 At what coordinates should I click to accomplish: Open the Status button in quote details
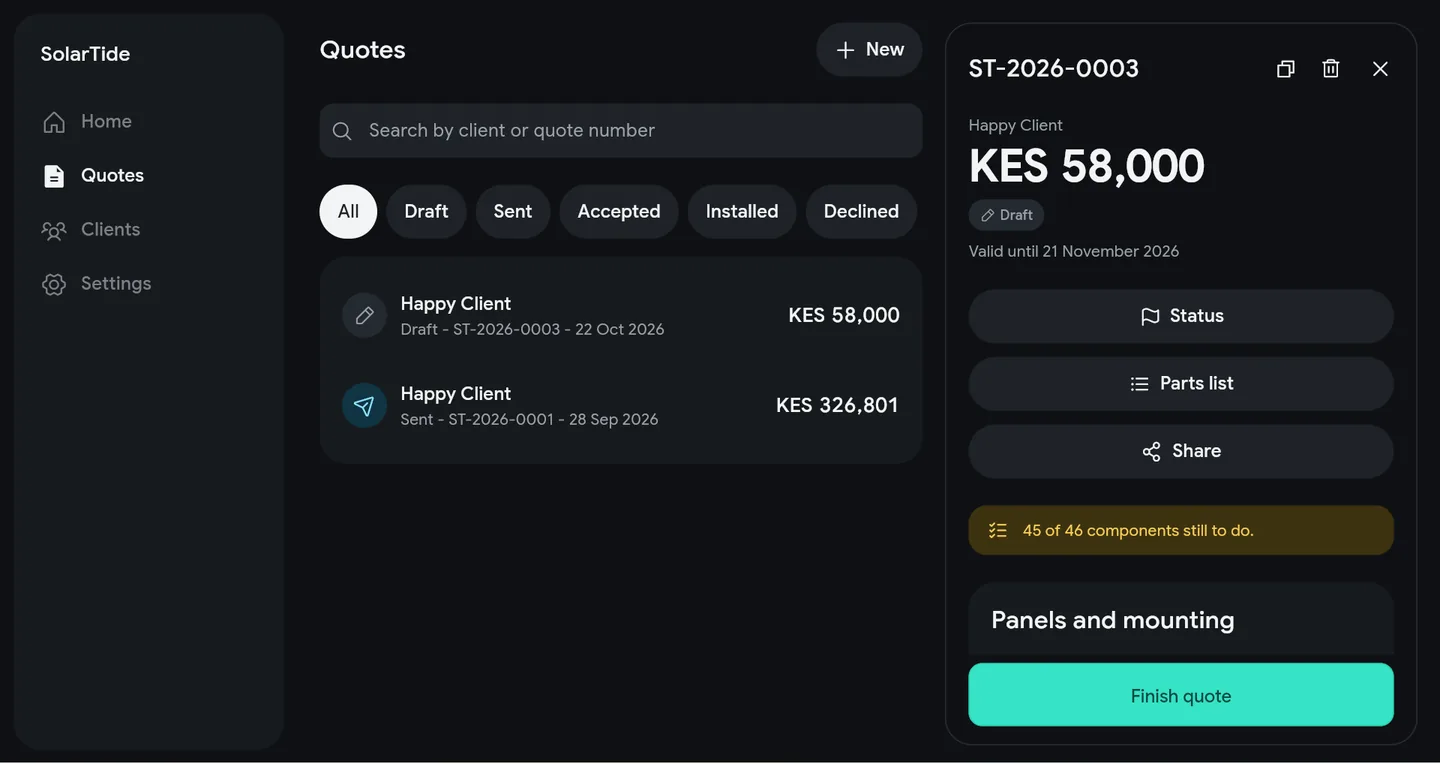(x=1181, y=316)
